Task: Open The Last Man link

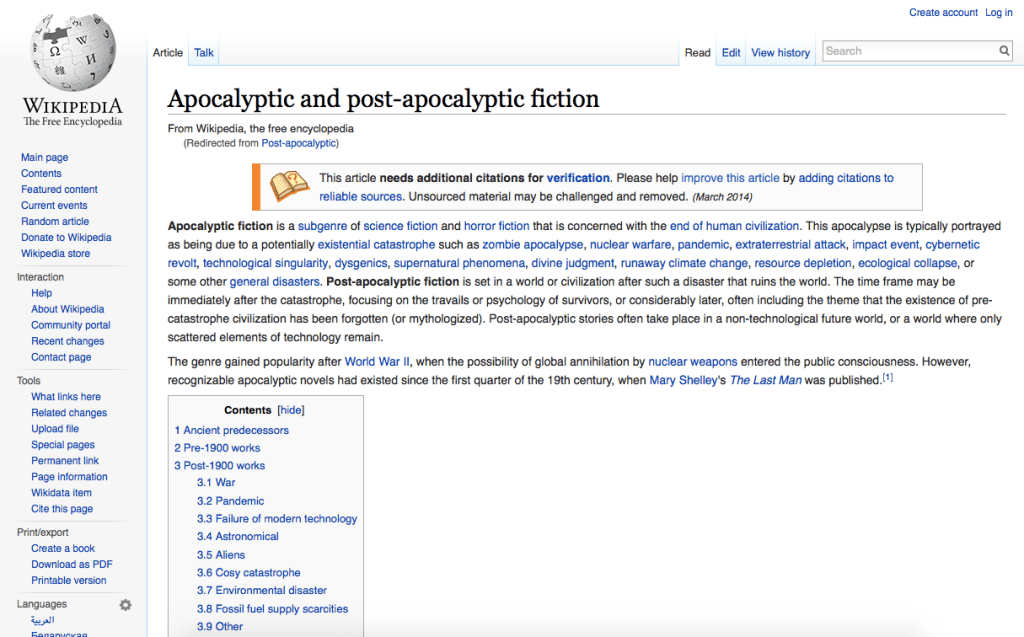Action: tap(765, 380)
